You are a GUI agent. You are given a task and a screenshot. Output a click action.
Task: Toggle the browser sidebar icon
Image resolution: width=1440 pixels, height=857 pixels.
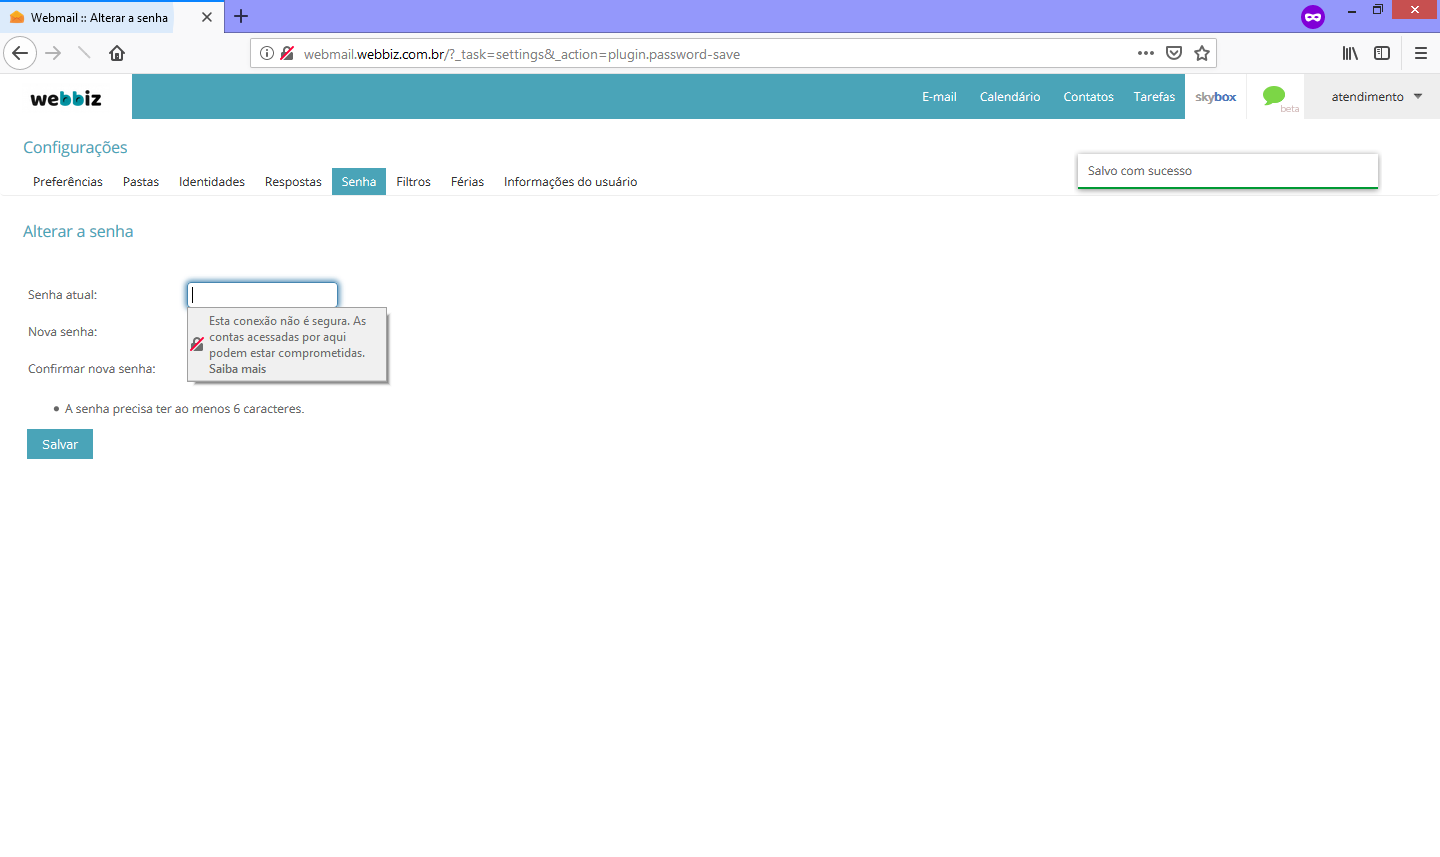click(1382, 54)
